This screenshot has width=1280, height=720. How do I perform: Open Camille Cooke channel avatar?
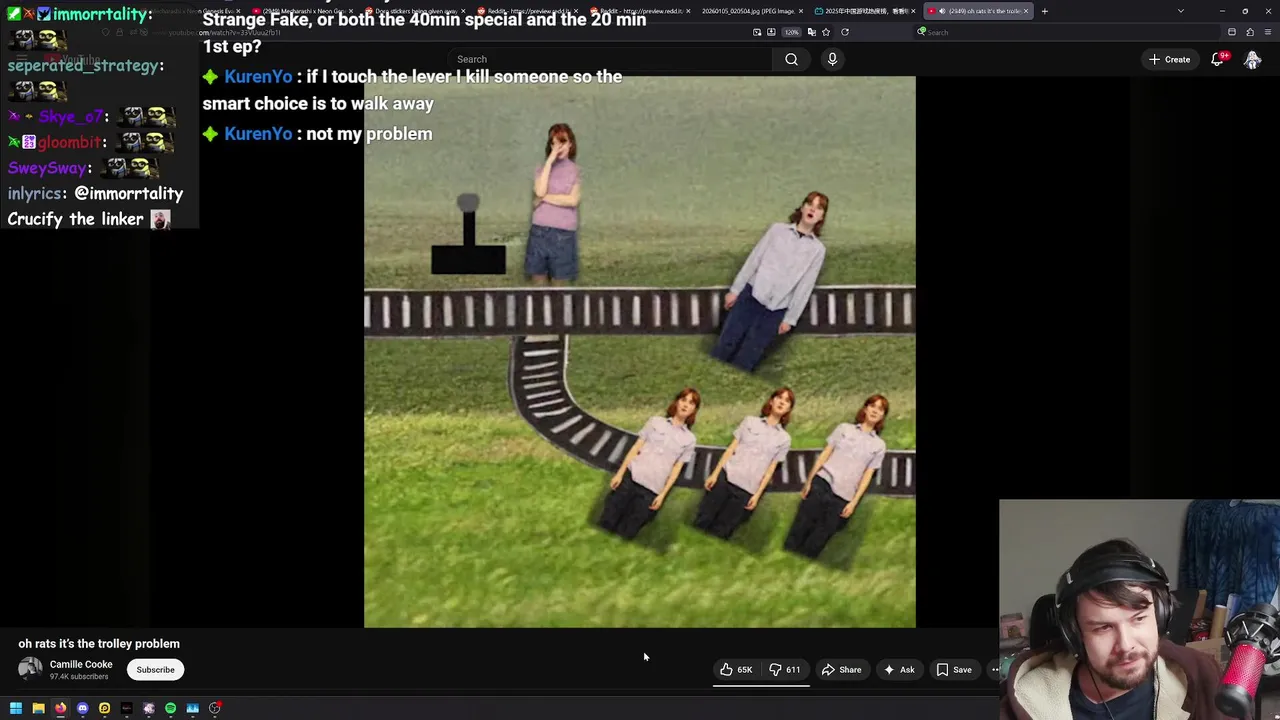[x=30, y=669]
